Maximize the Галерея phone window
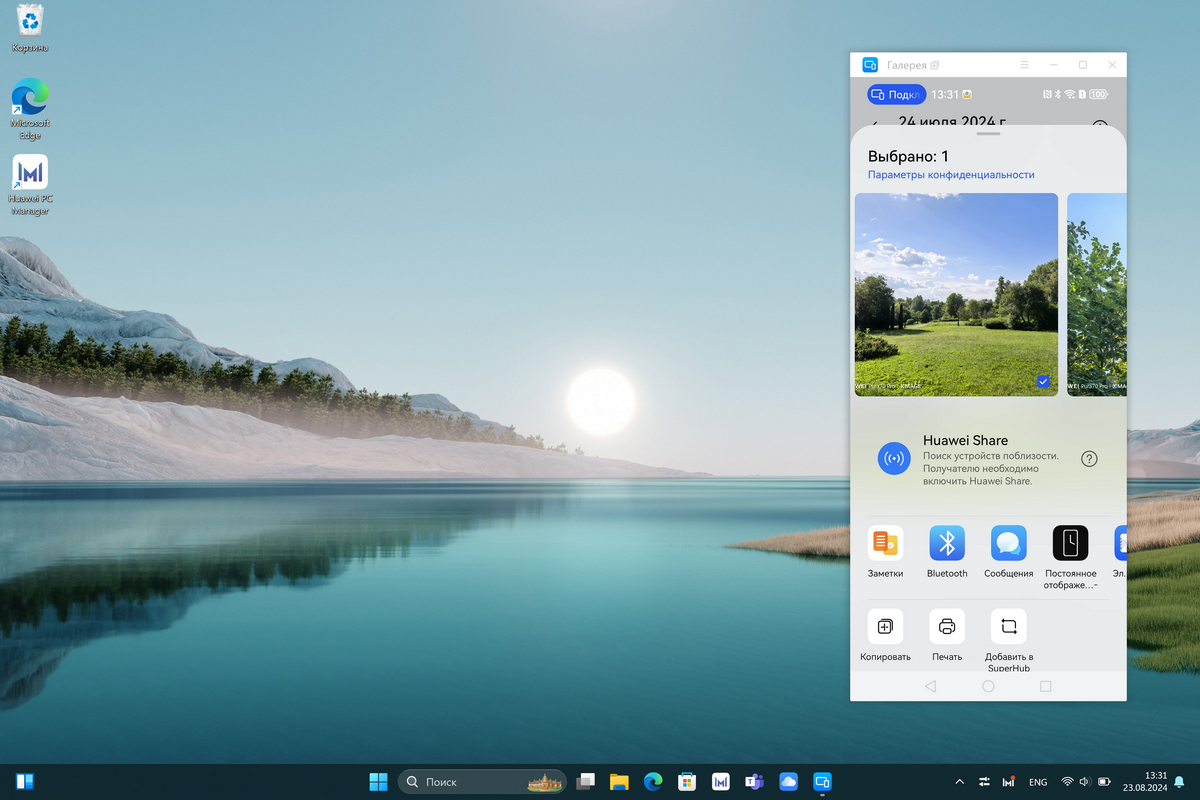 (1083, 65)
